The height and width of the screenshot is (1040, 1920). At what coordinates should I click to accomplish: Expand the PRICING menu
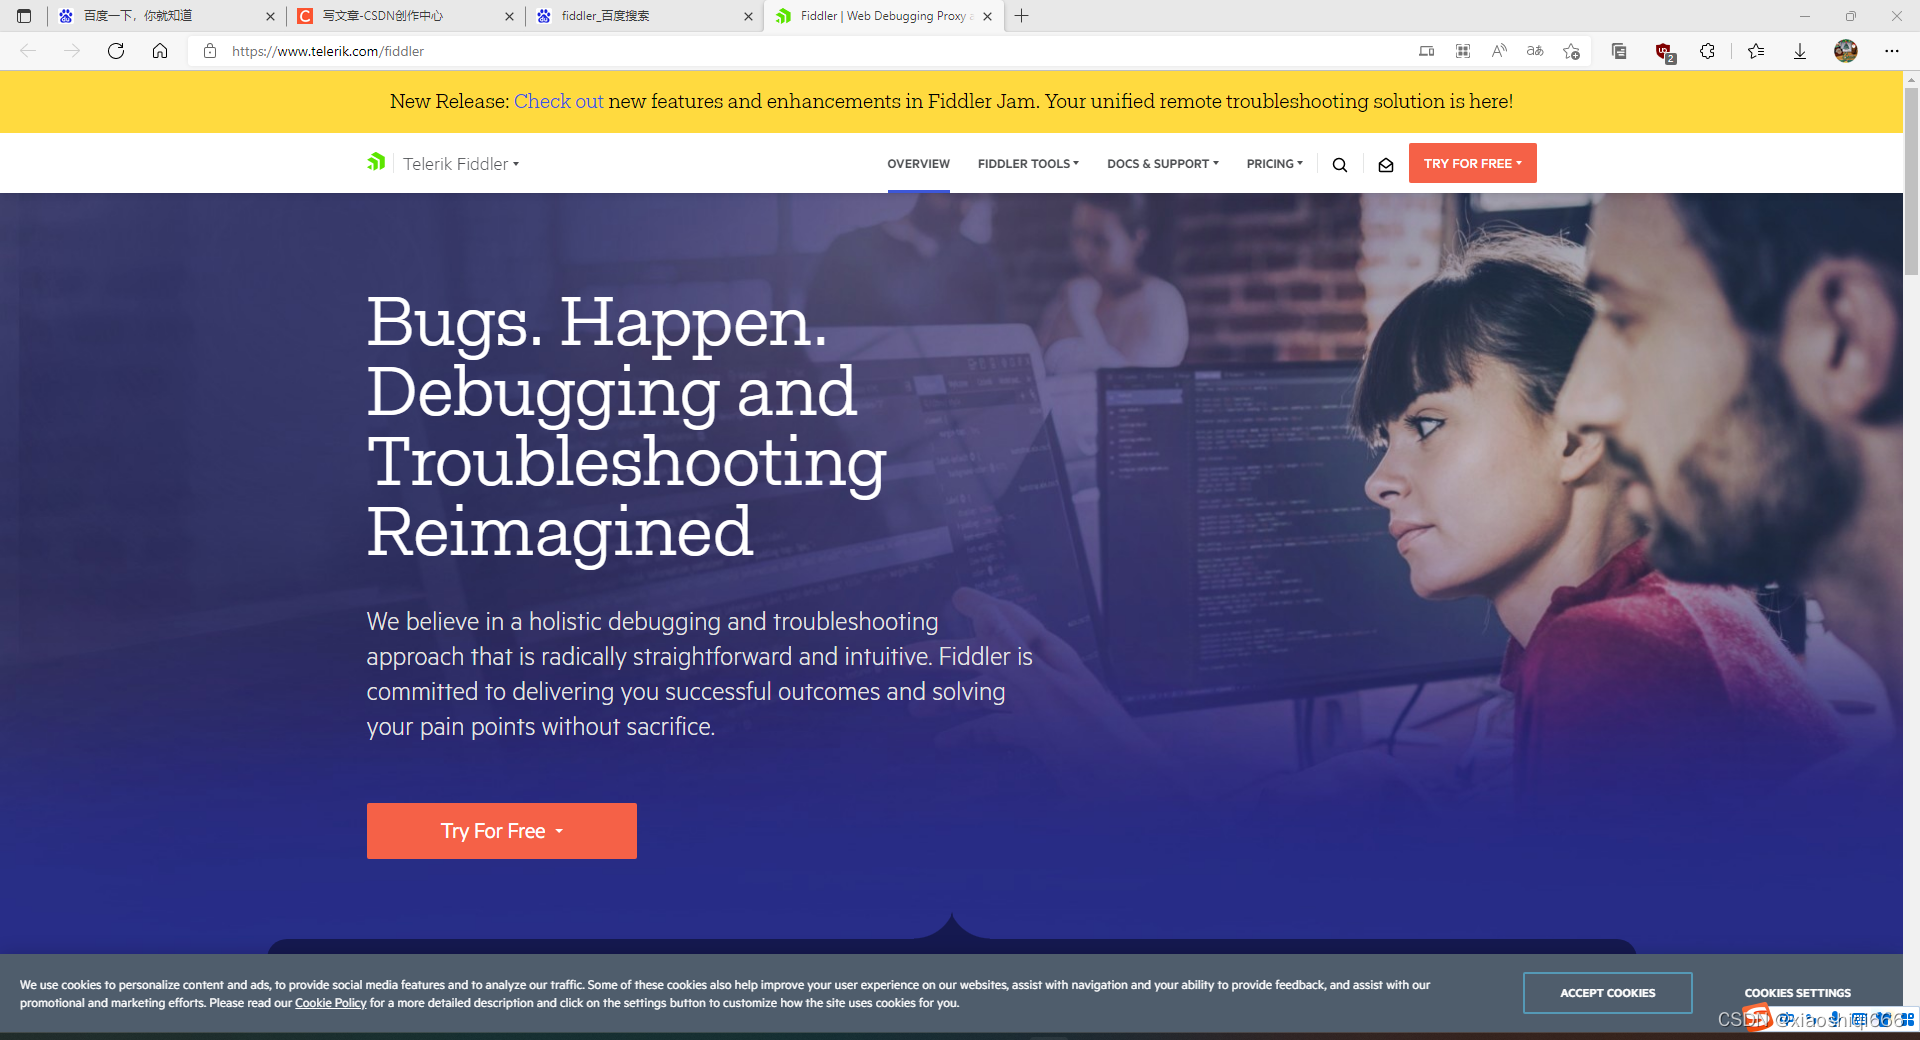coord(1274,164)
